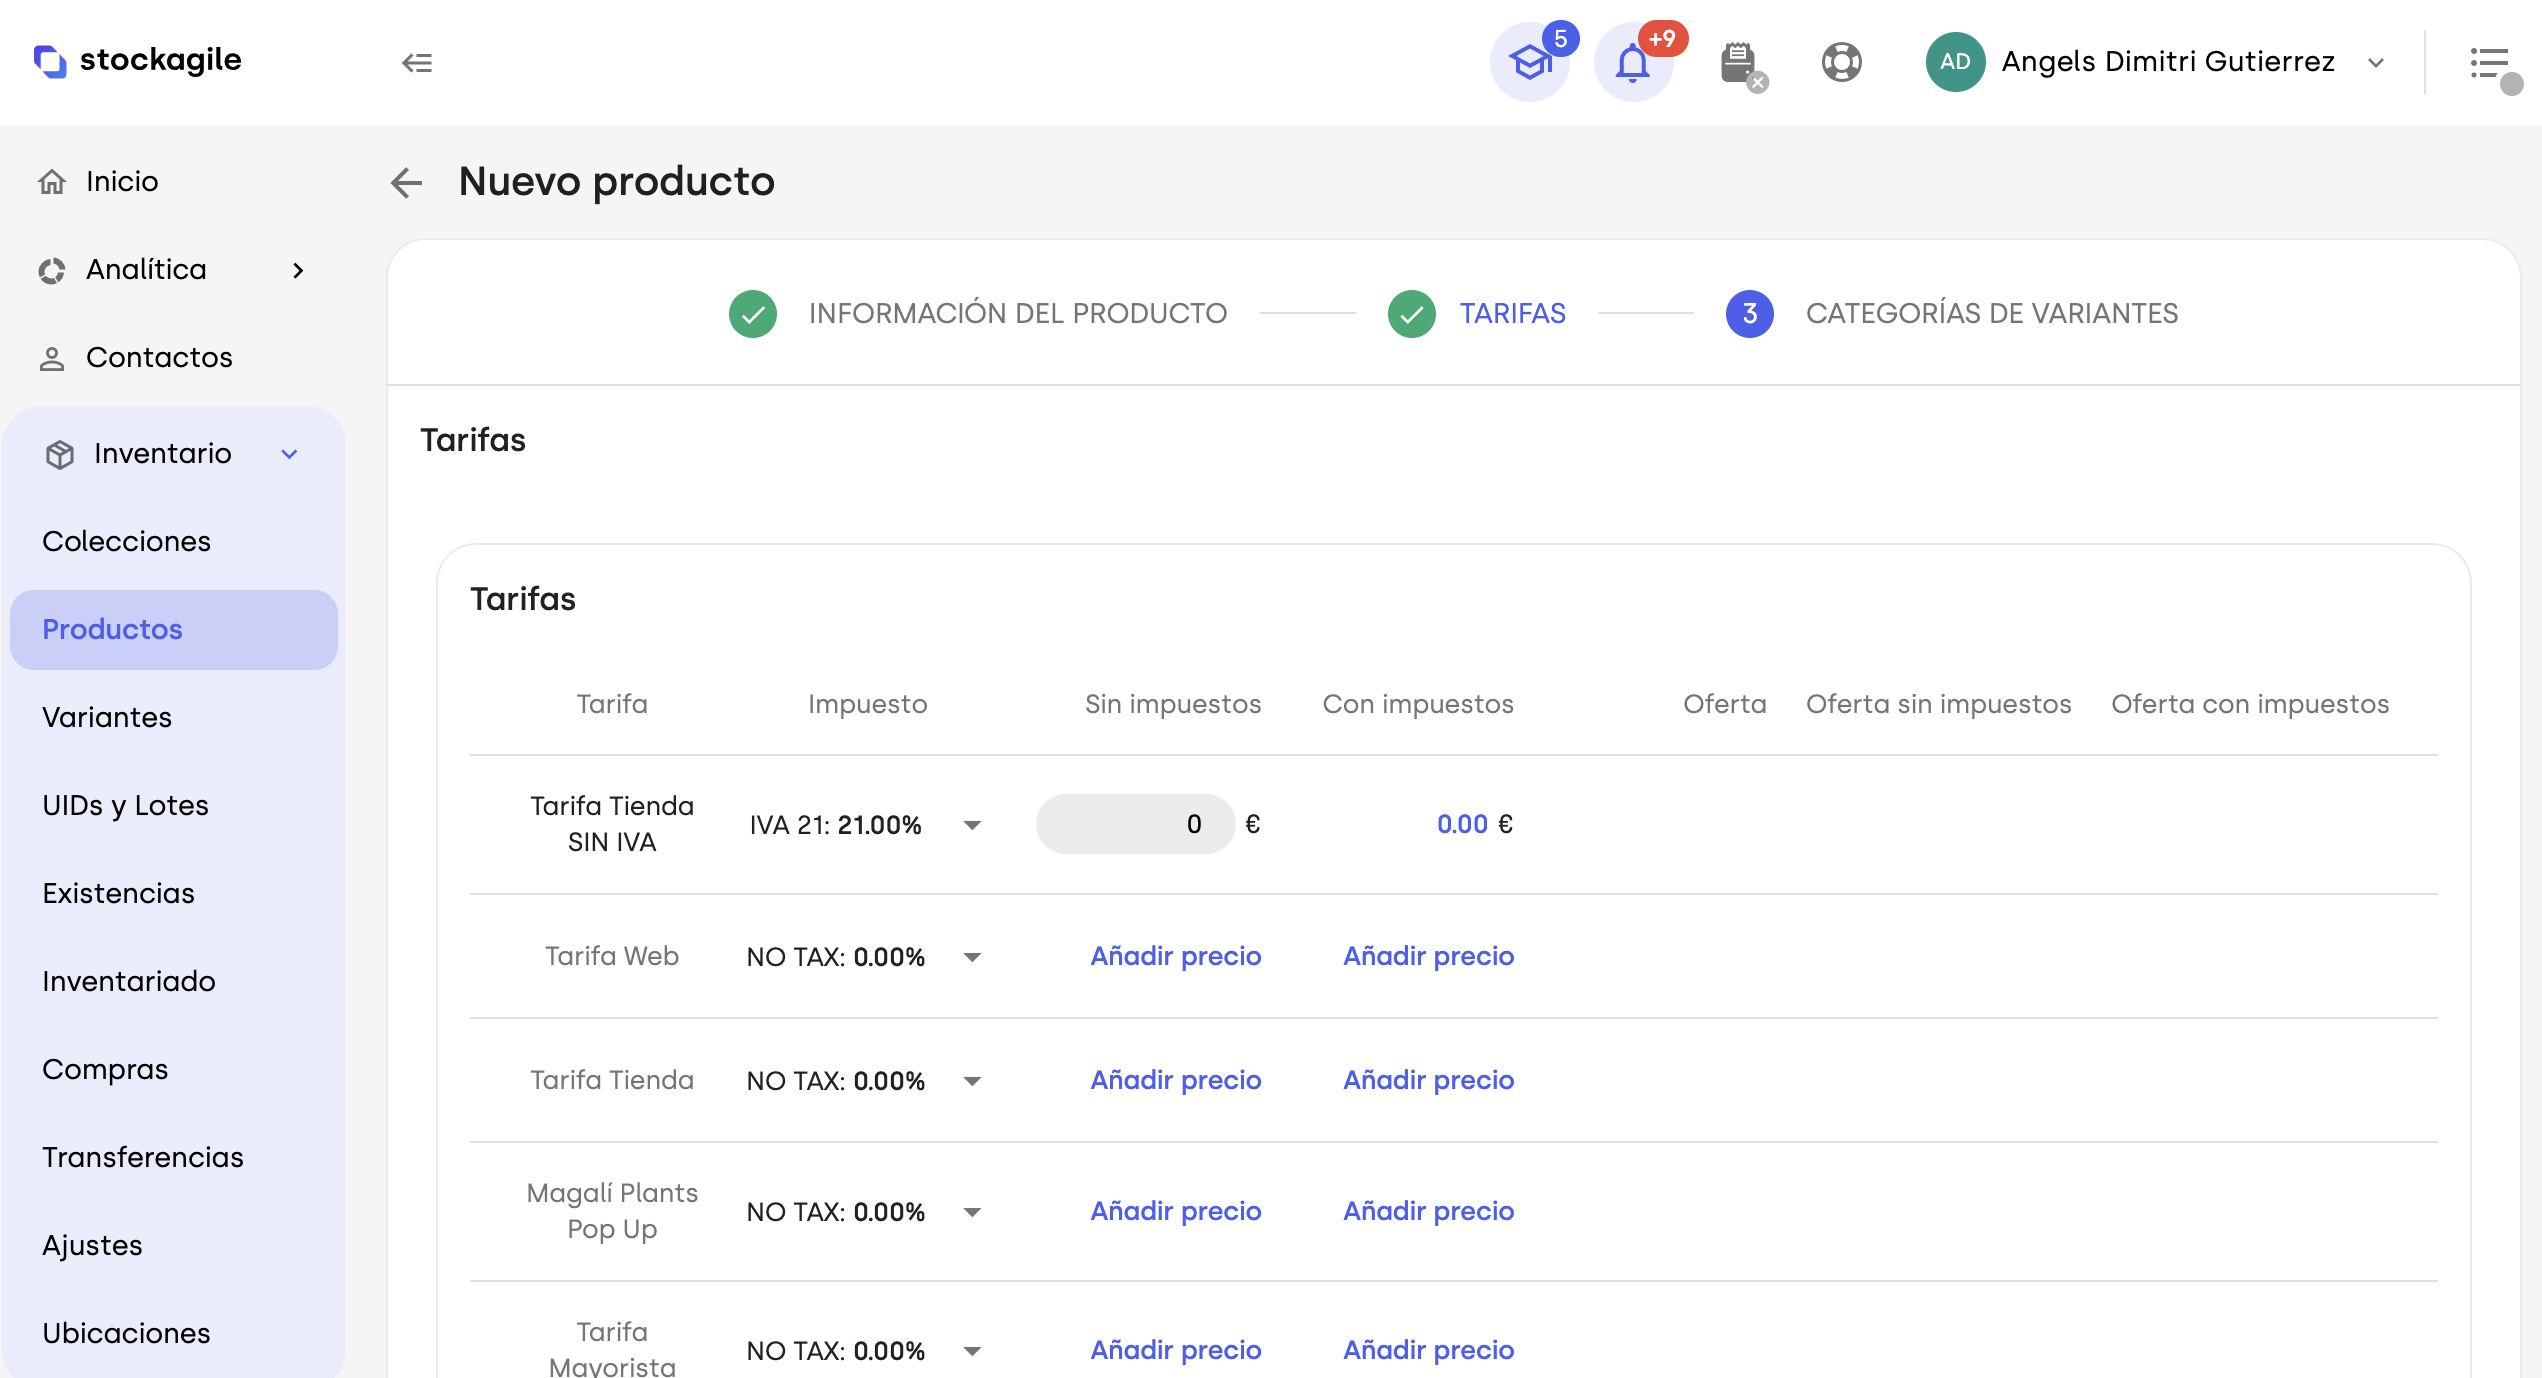
Task: Open tax dropdown for Tarifa Tienda row
Action: click(x=972, y=1081)
